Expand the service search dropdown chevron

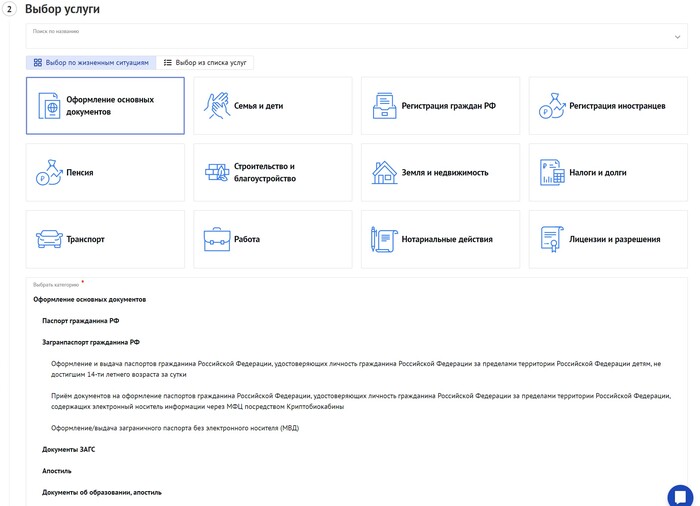[x=677, y=37]
